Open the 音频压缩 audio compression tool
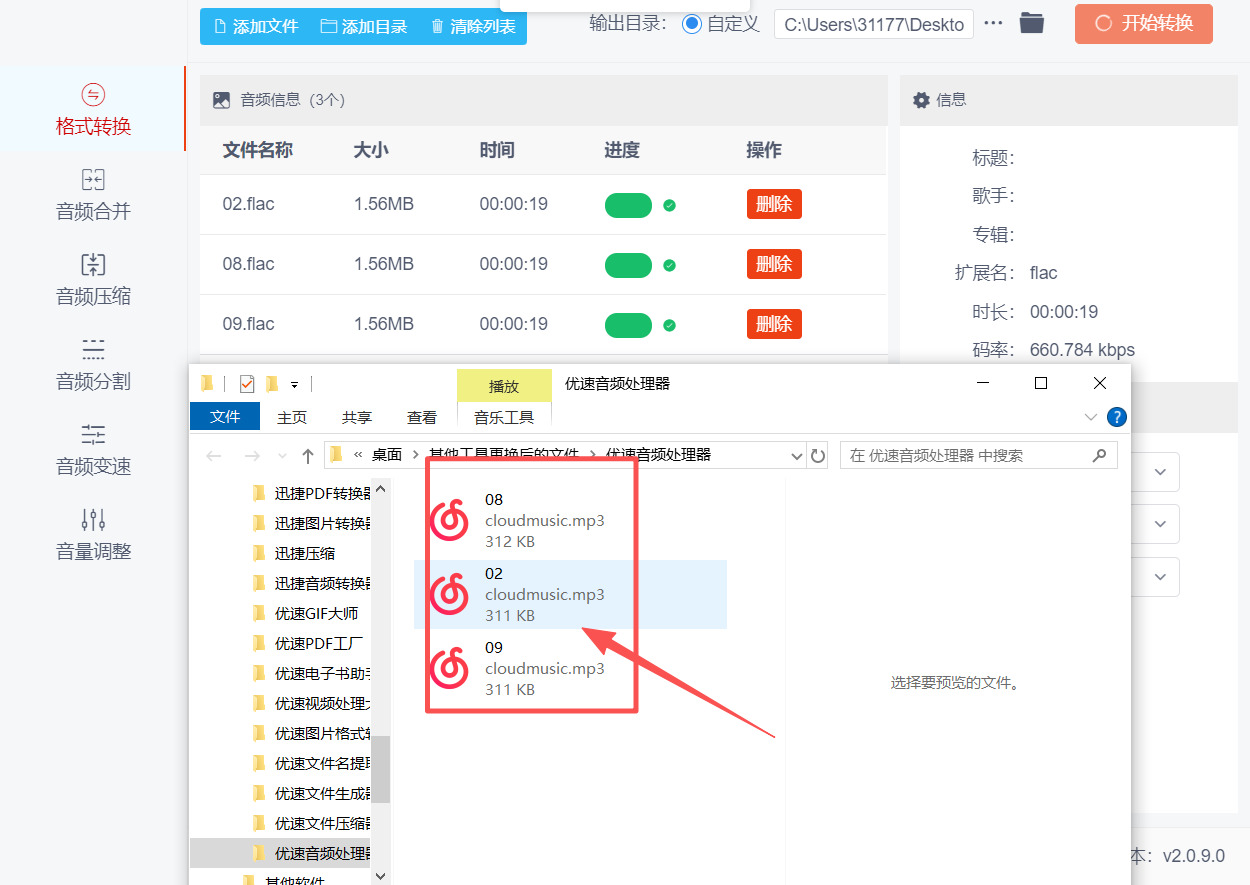 tap(93, 280)
